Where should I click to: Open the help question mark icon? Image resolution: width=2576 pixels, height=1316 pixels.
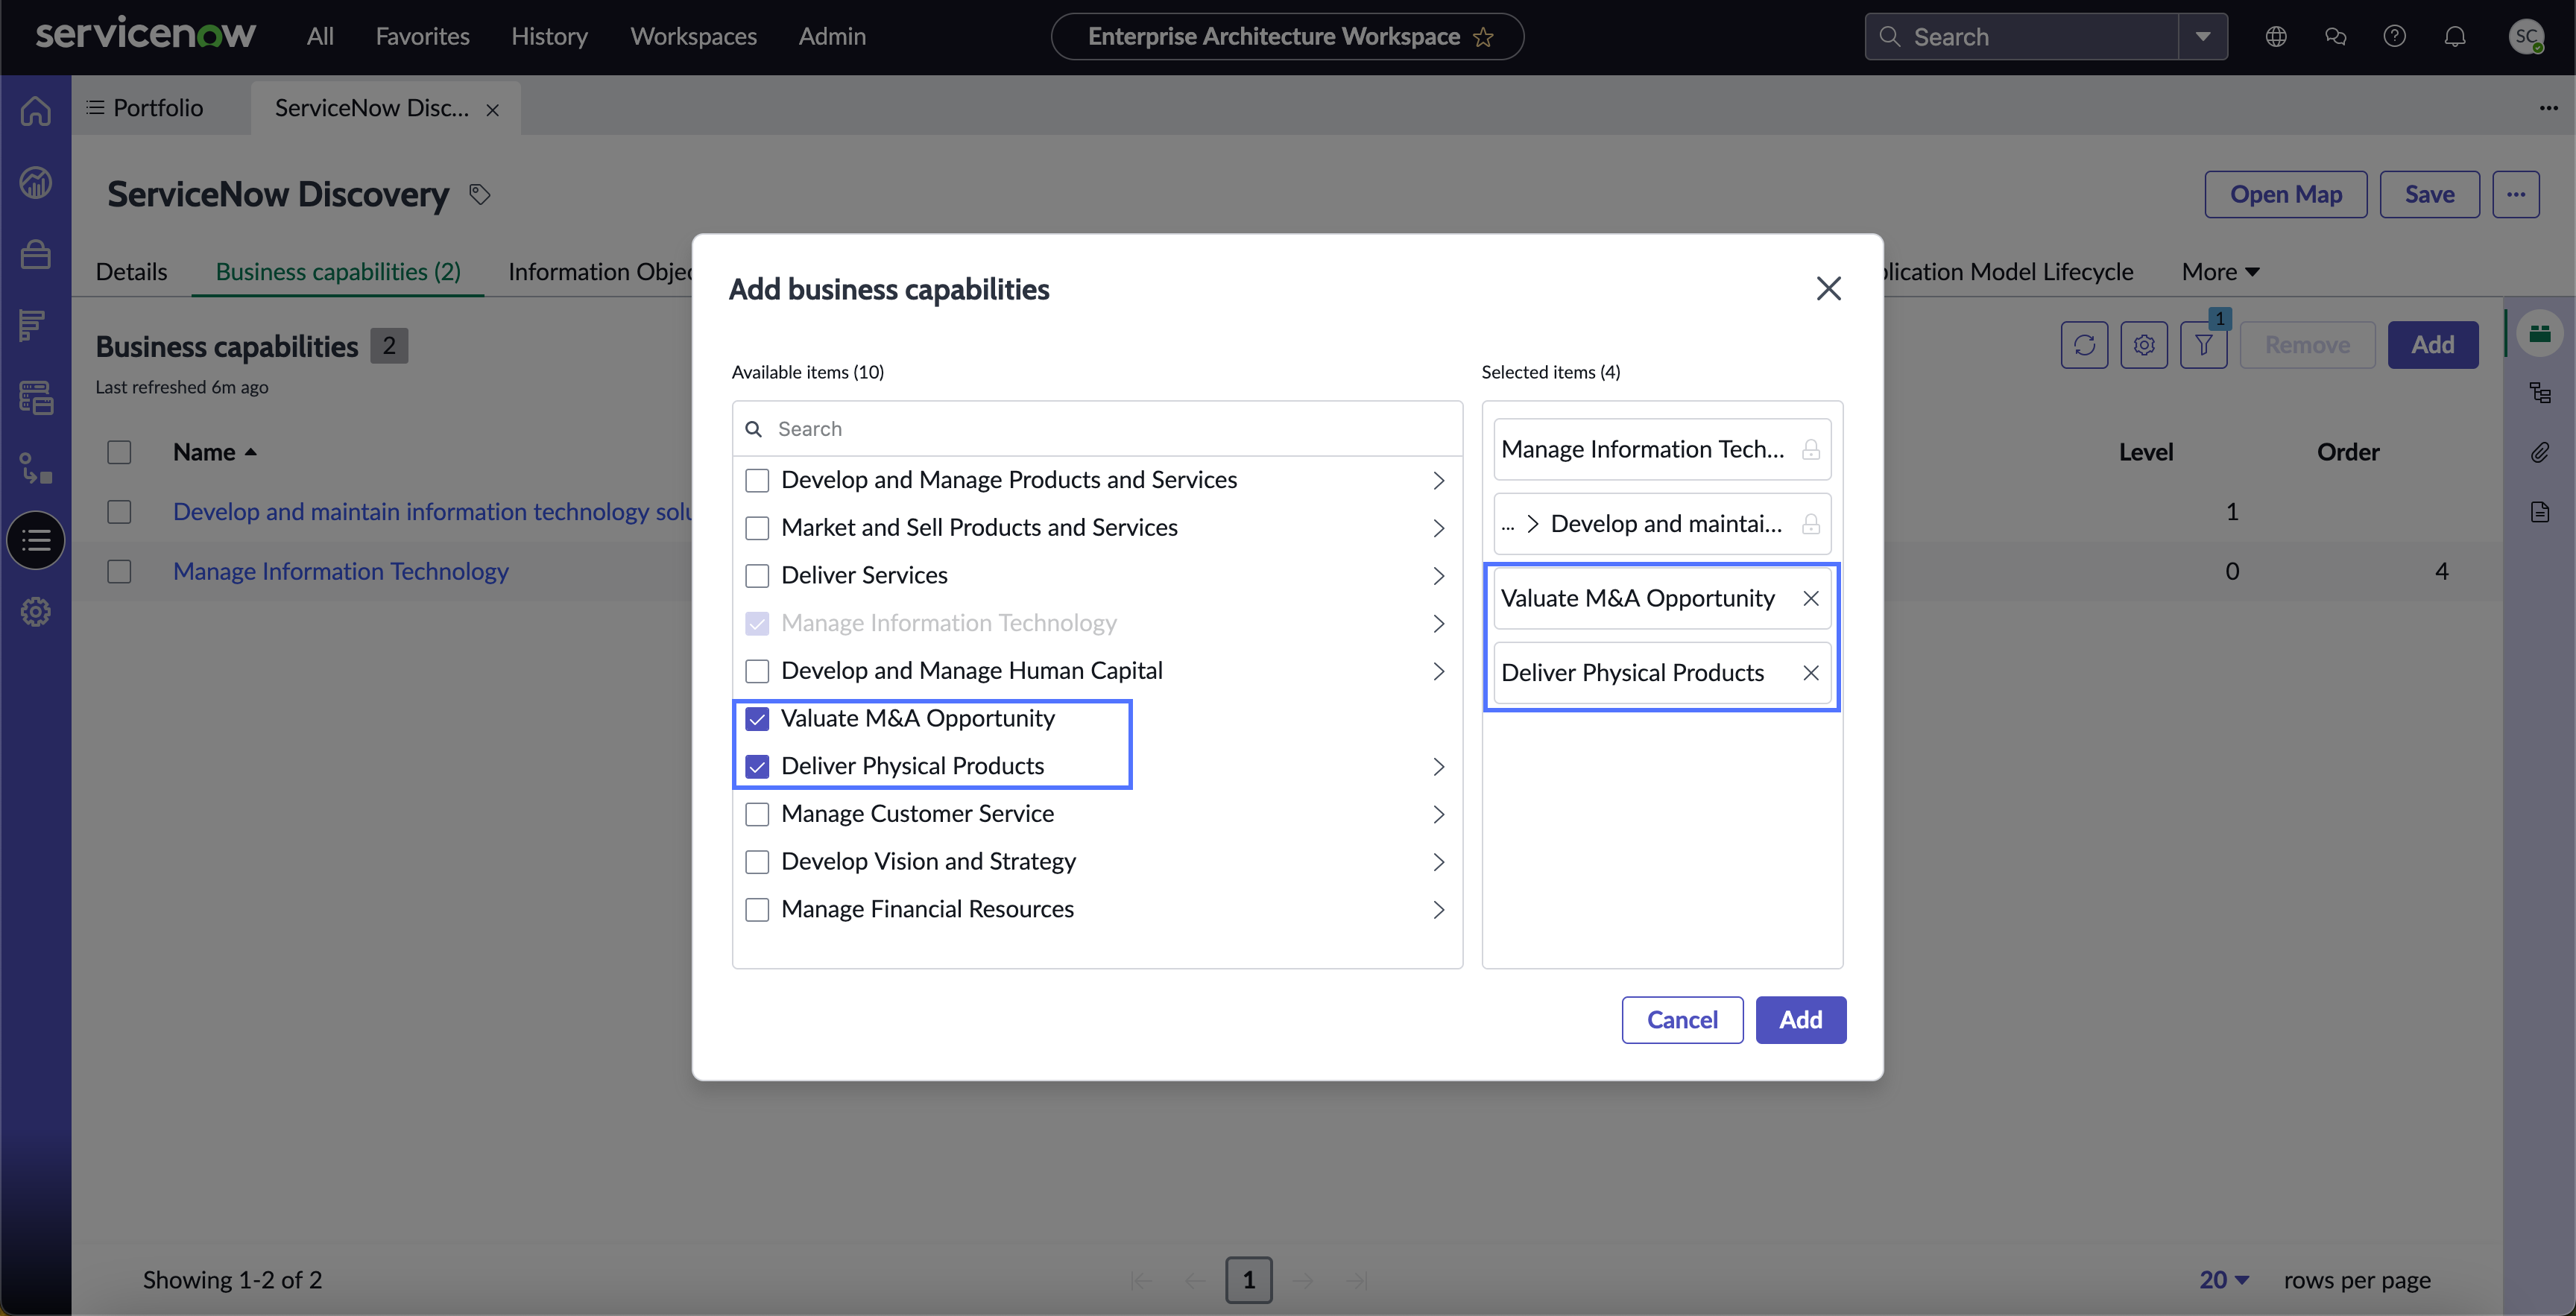[2395, 37]
